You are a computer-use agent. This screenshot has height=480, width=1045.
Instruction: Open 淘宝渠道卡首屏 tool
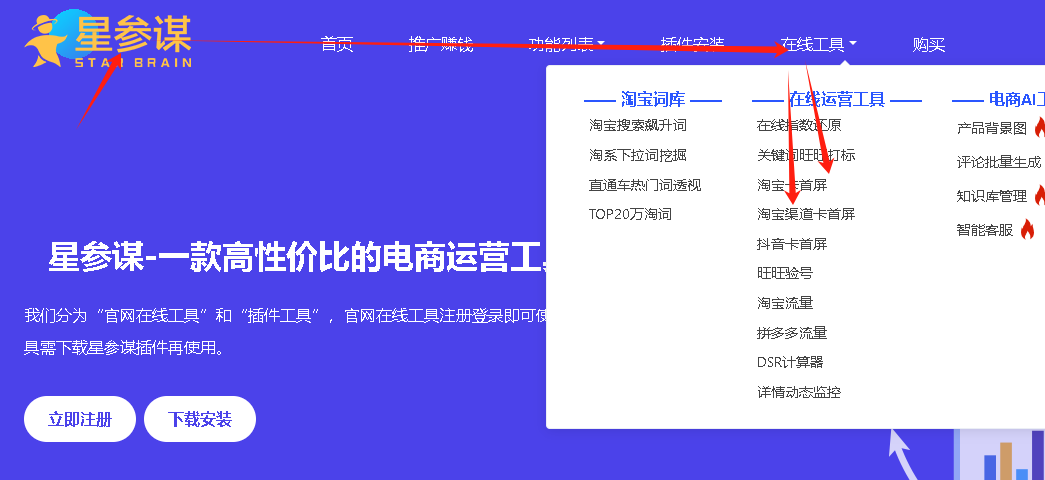[x=806, y=214]
